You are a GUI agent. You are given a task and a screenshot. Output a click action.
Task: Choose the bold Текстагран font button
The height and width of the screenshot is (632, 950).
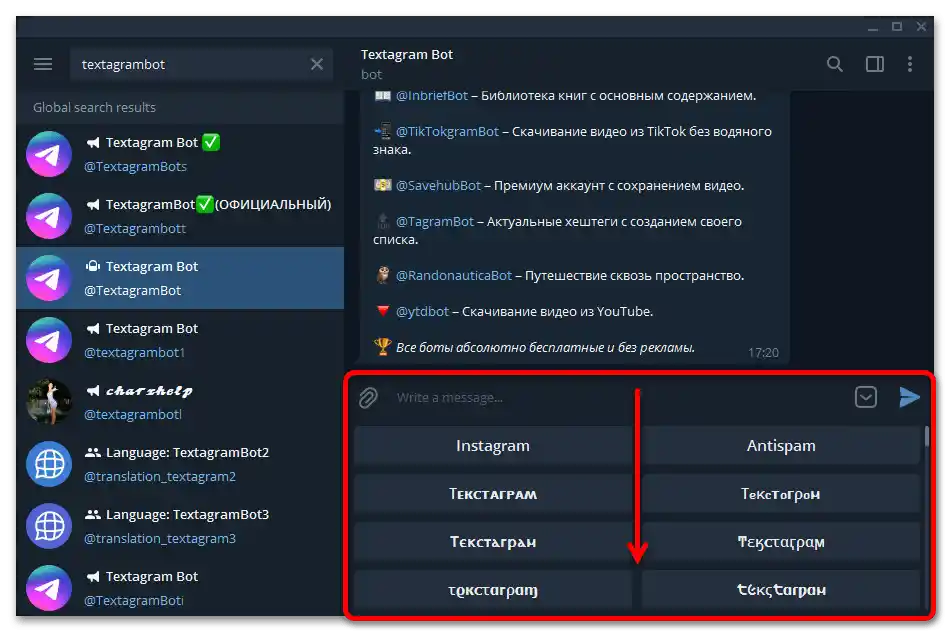pos(493,542)
